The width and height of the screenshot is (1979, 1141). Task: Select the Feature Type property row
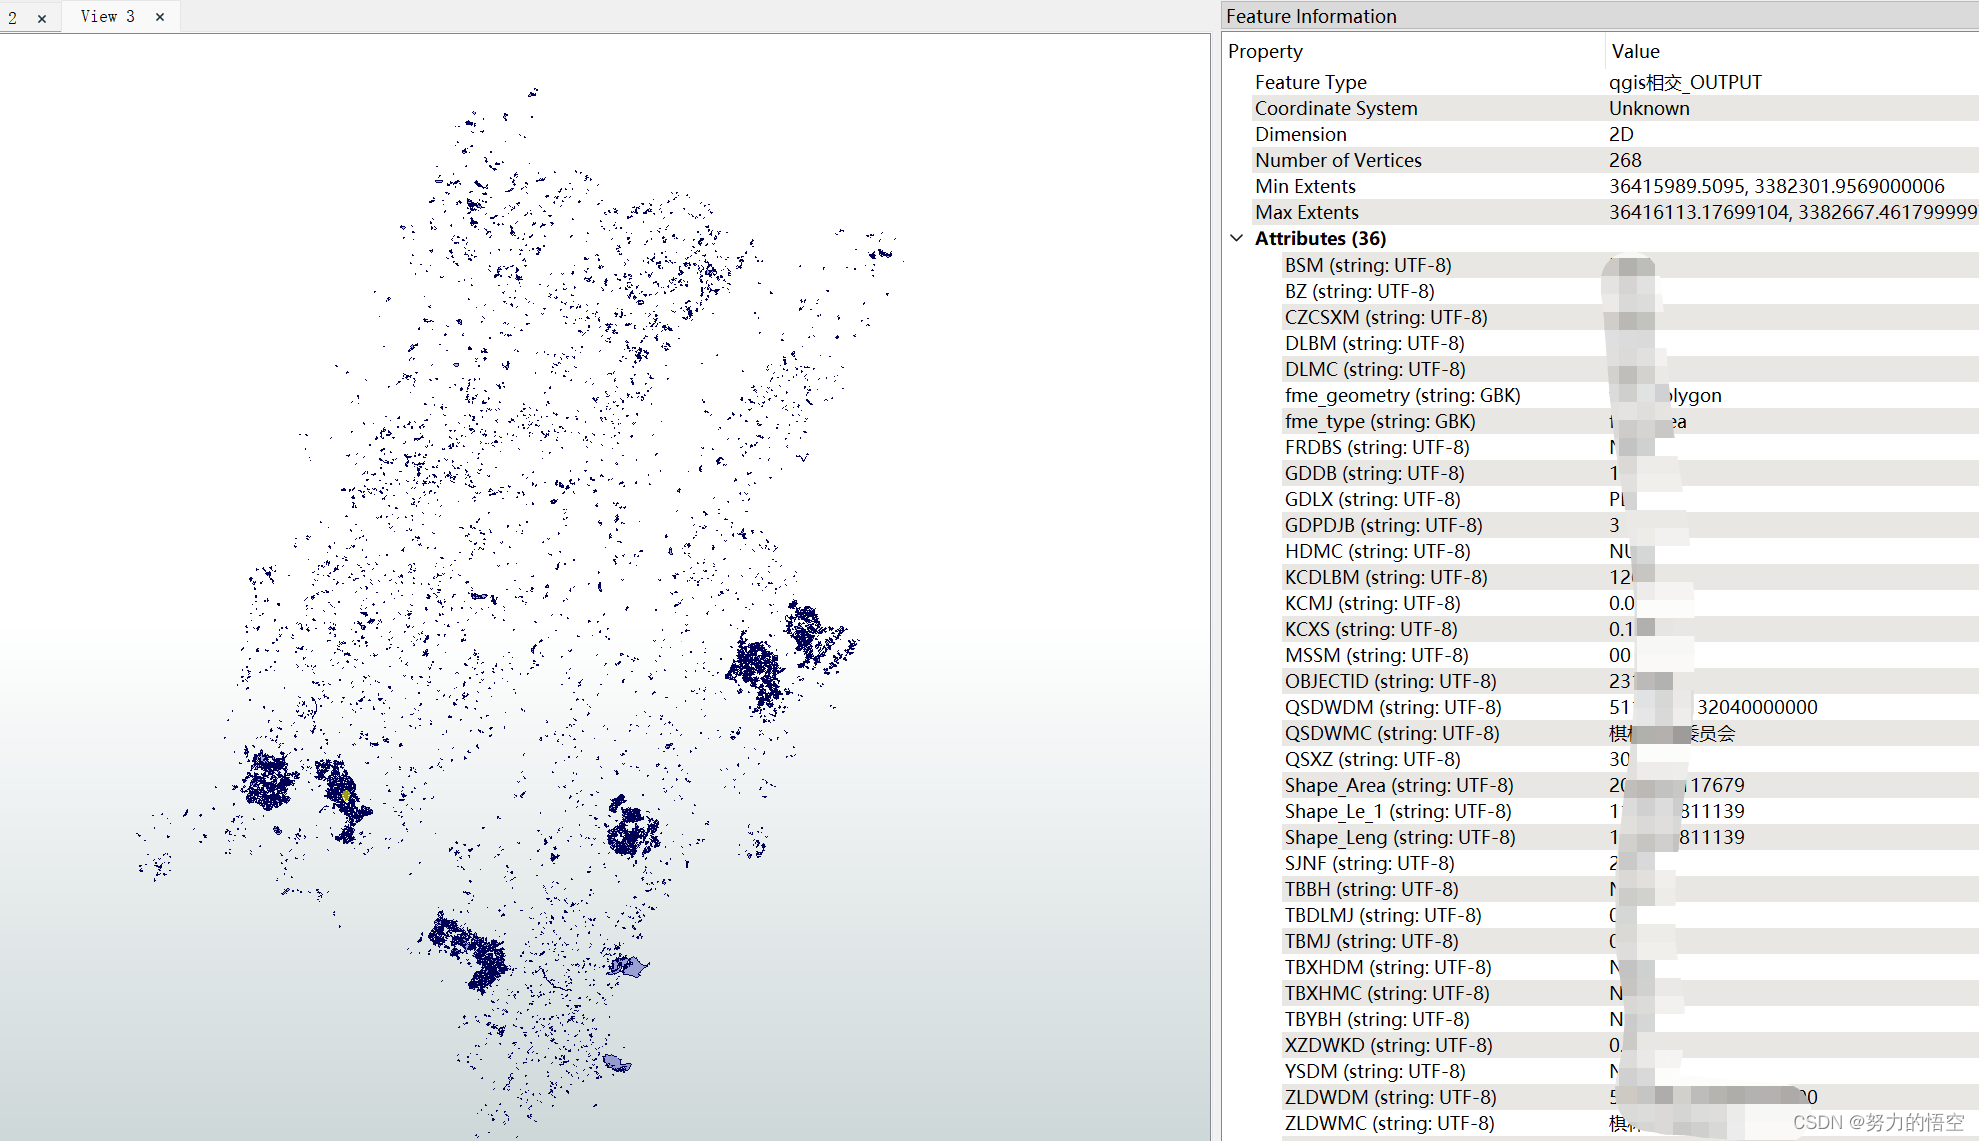(x=1310, y=82)
